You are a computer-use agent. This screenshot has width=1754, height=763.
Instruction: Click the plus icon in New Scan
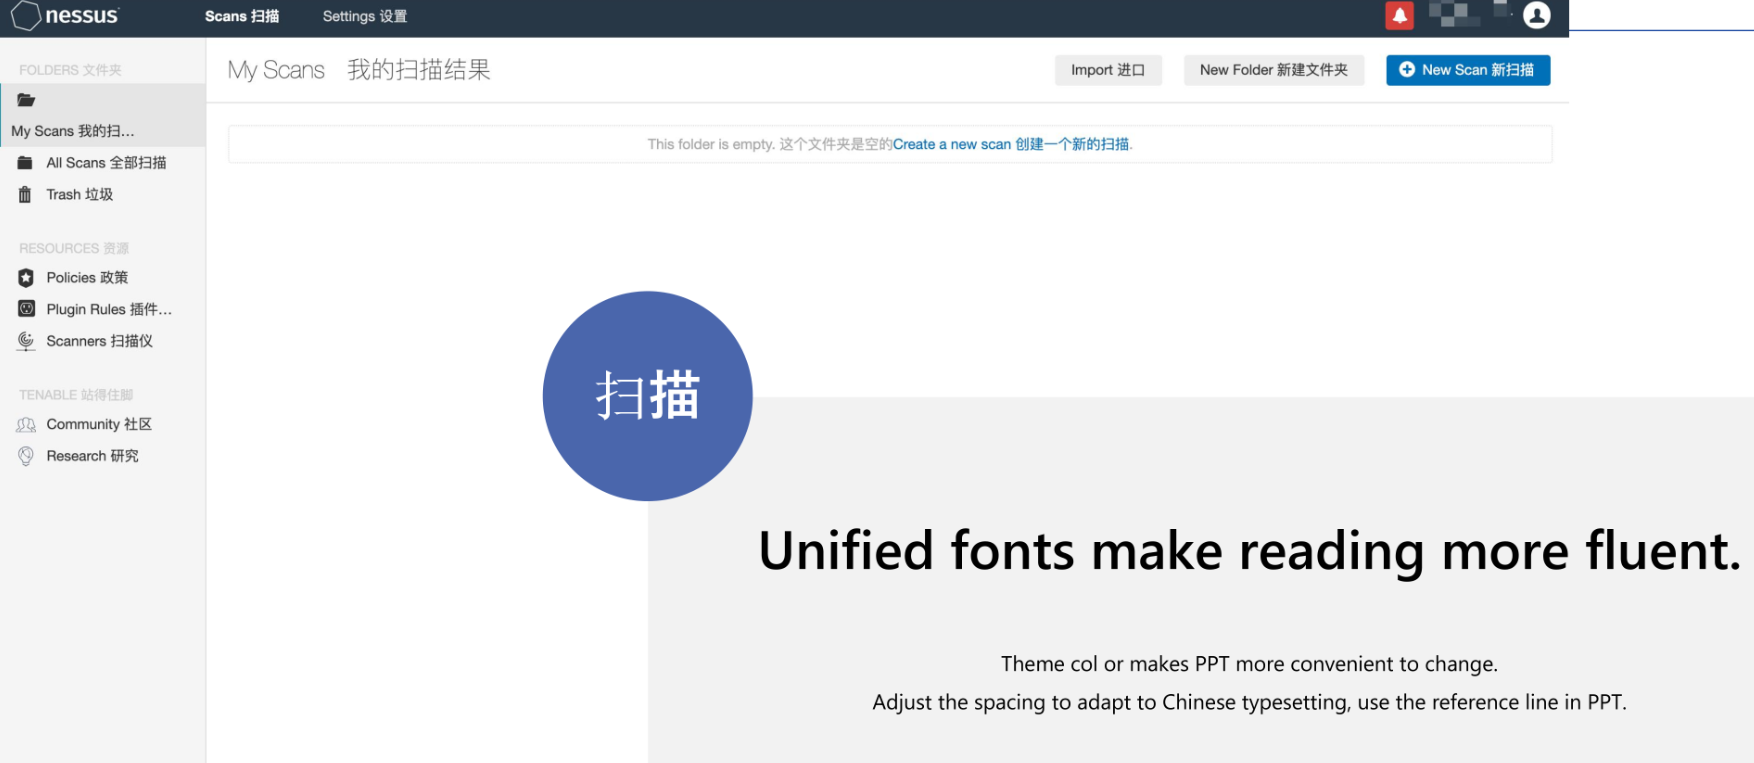pyautogui.click(x=1406, y=70)
